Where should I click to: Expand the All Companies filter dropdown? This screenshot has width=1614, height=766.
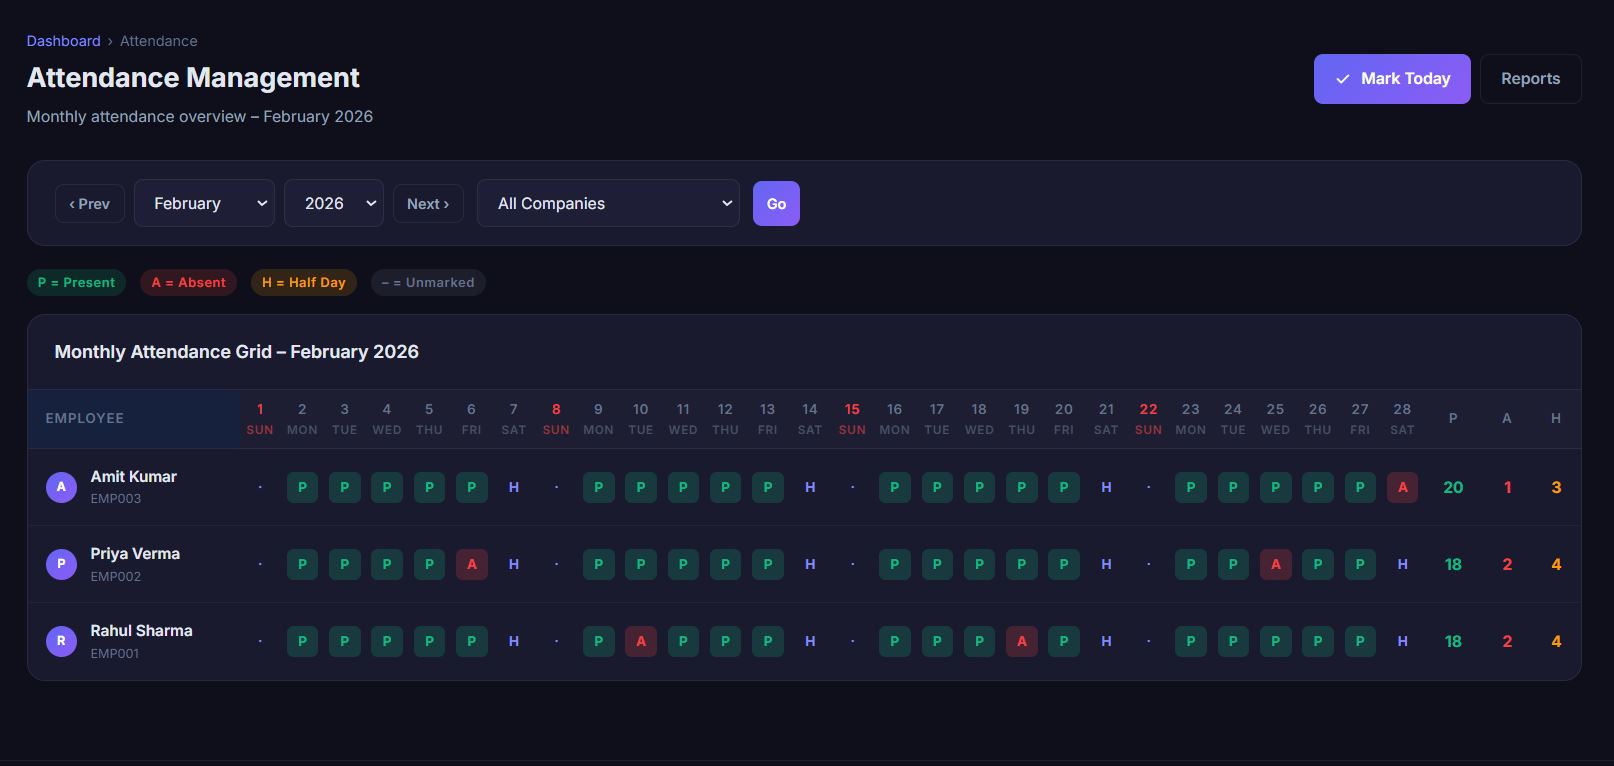pyautogui.click(x=608, y=203)
